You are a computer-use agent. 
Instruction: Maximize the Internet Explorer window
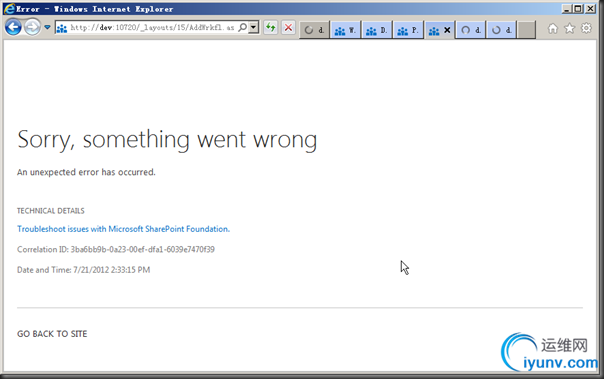[578, 8]
